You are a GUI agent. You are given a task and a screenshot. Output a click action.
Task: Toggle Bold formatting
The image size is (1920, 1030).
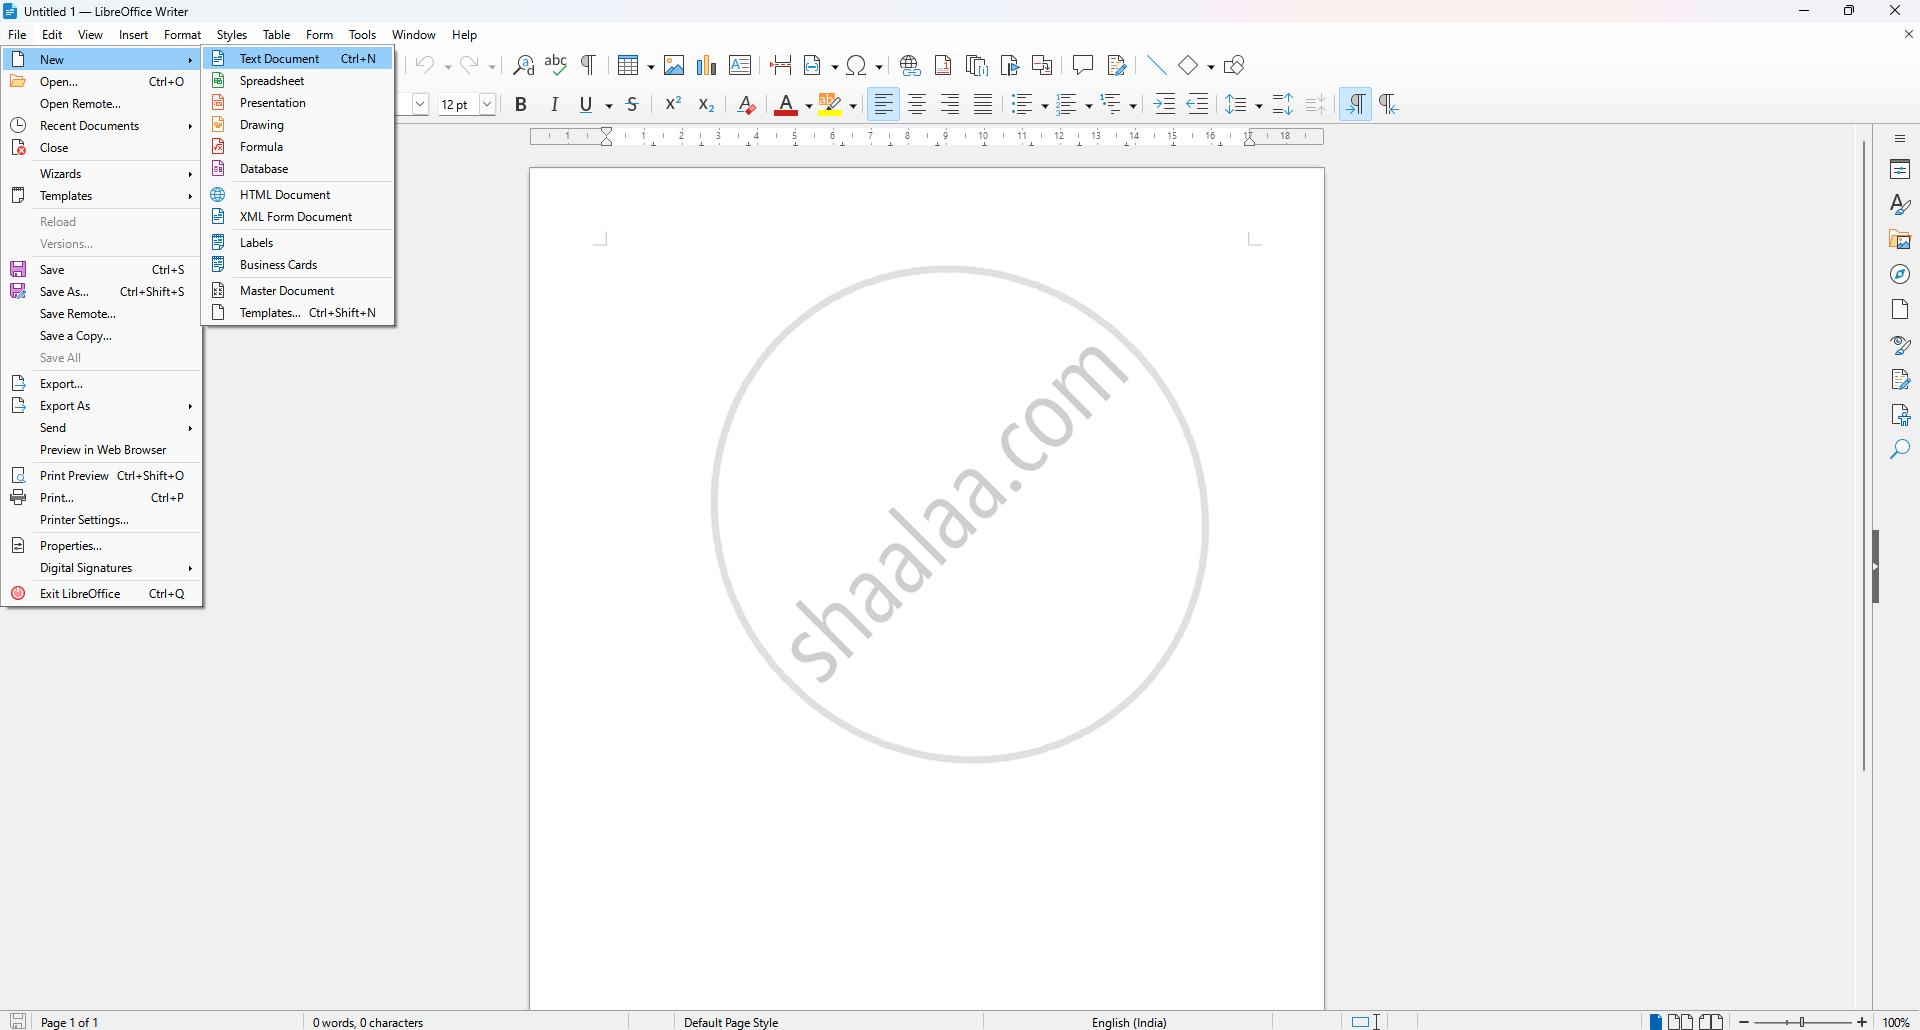pyautogui.click(x=521, y=105)
